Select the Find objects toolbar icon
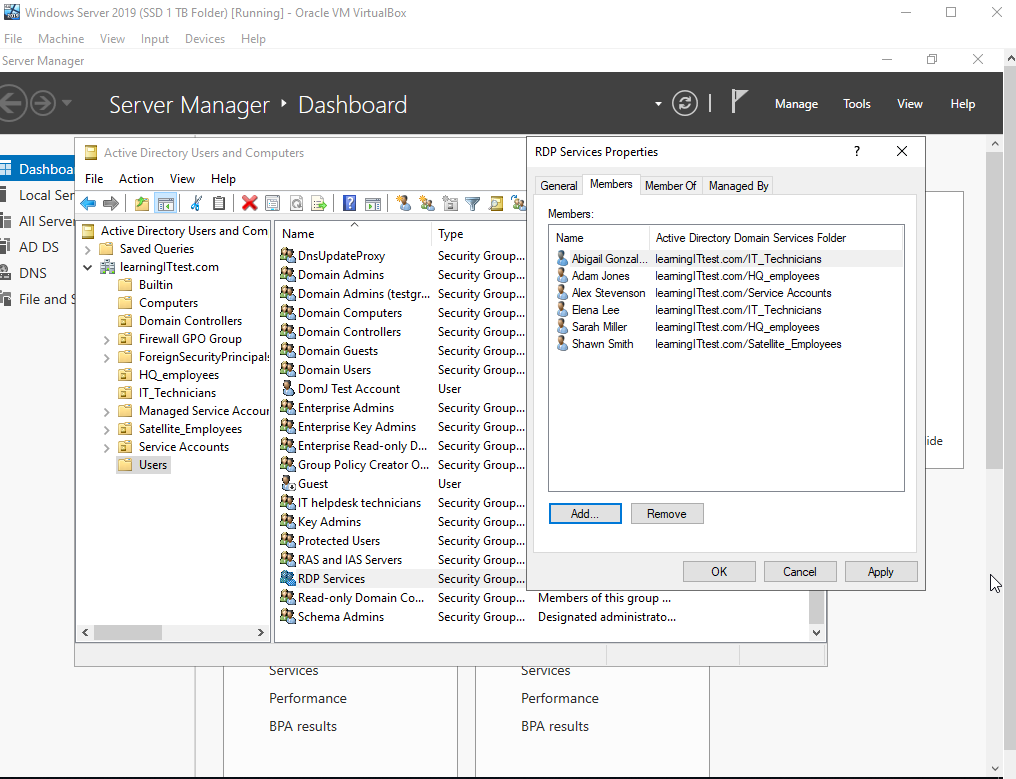Viewport: 1016px width, 779px height. [496, 203]
